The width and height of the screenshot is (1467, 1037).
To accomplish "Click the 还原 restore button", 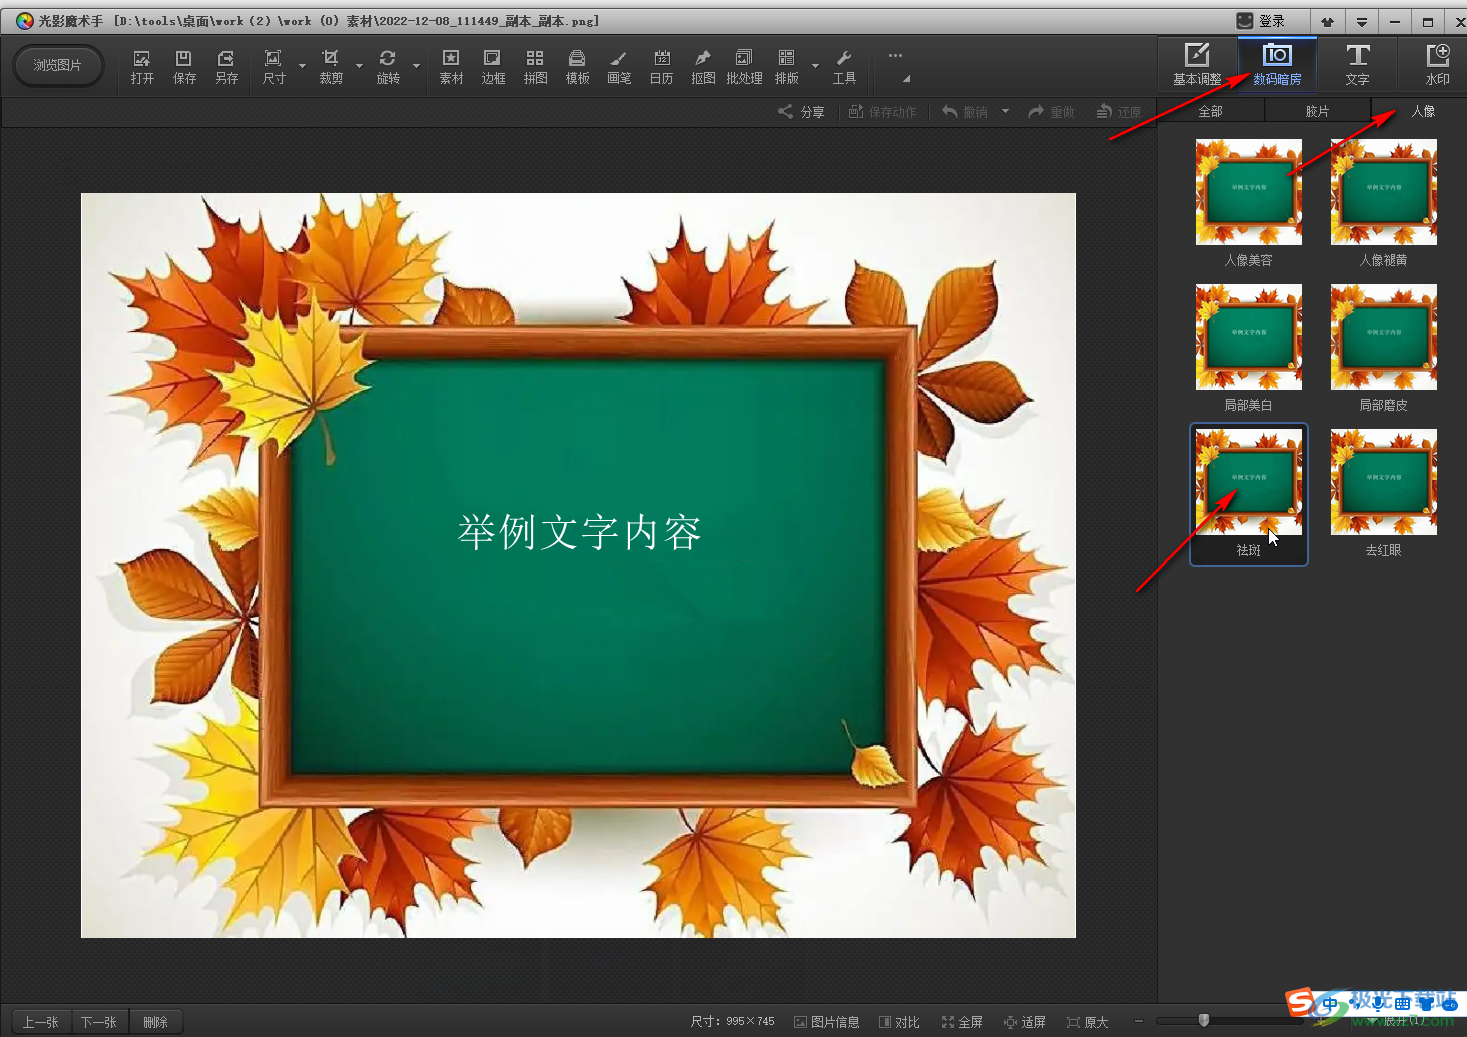I will pyautogui.click(x=1119, y=112).
